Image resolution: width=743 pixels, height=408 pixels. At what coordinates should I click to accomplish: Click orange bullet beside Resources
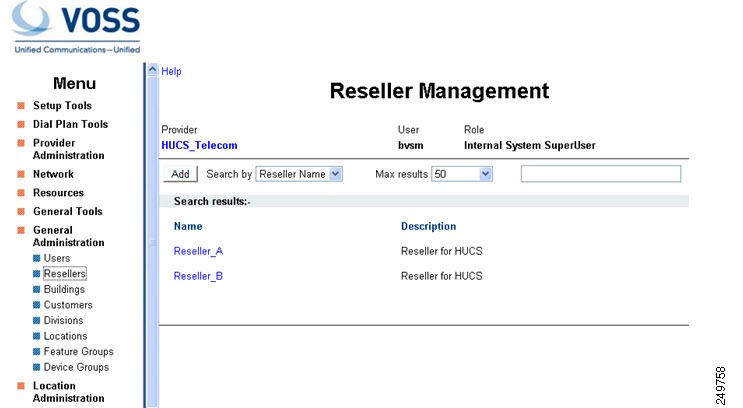21,192
